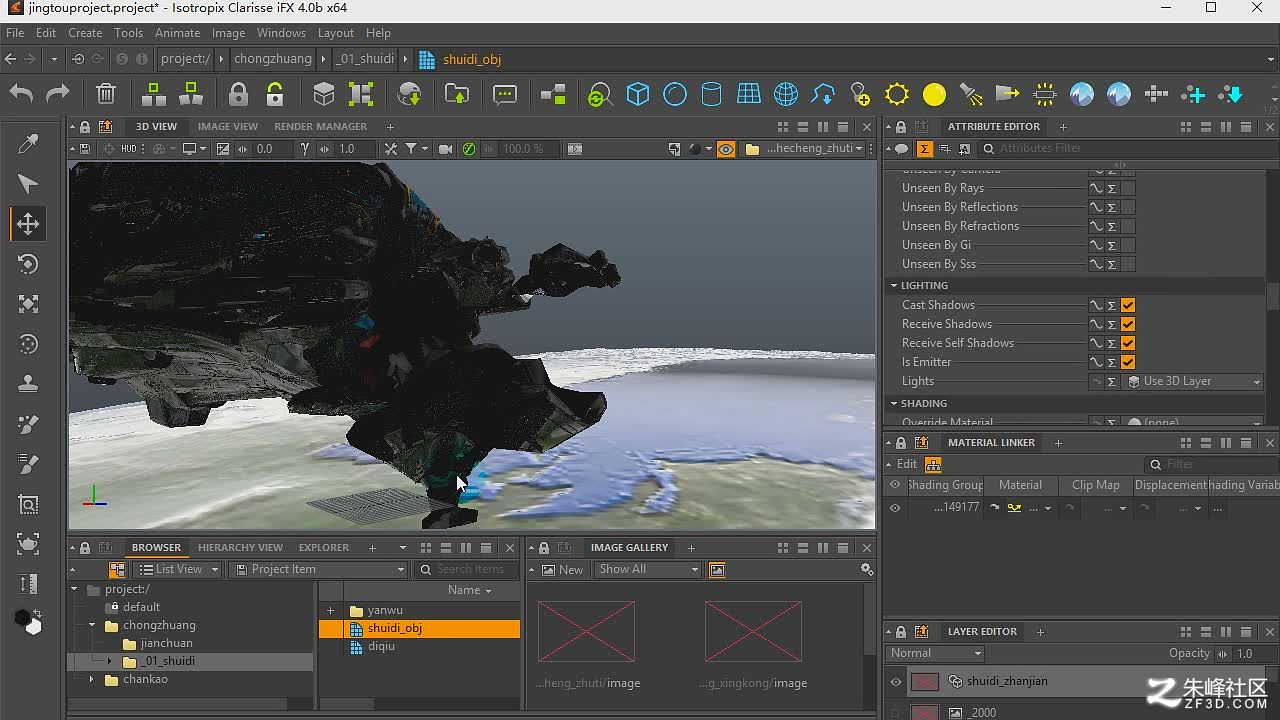
Task: Activate the scale tool
Action: [28, 304]
